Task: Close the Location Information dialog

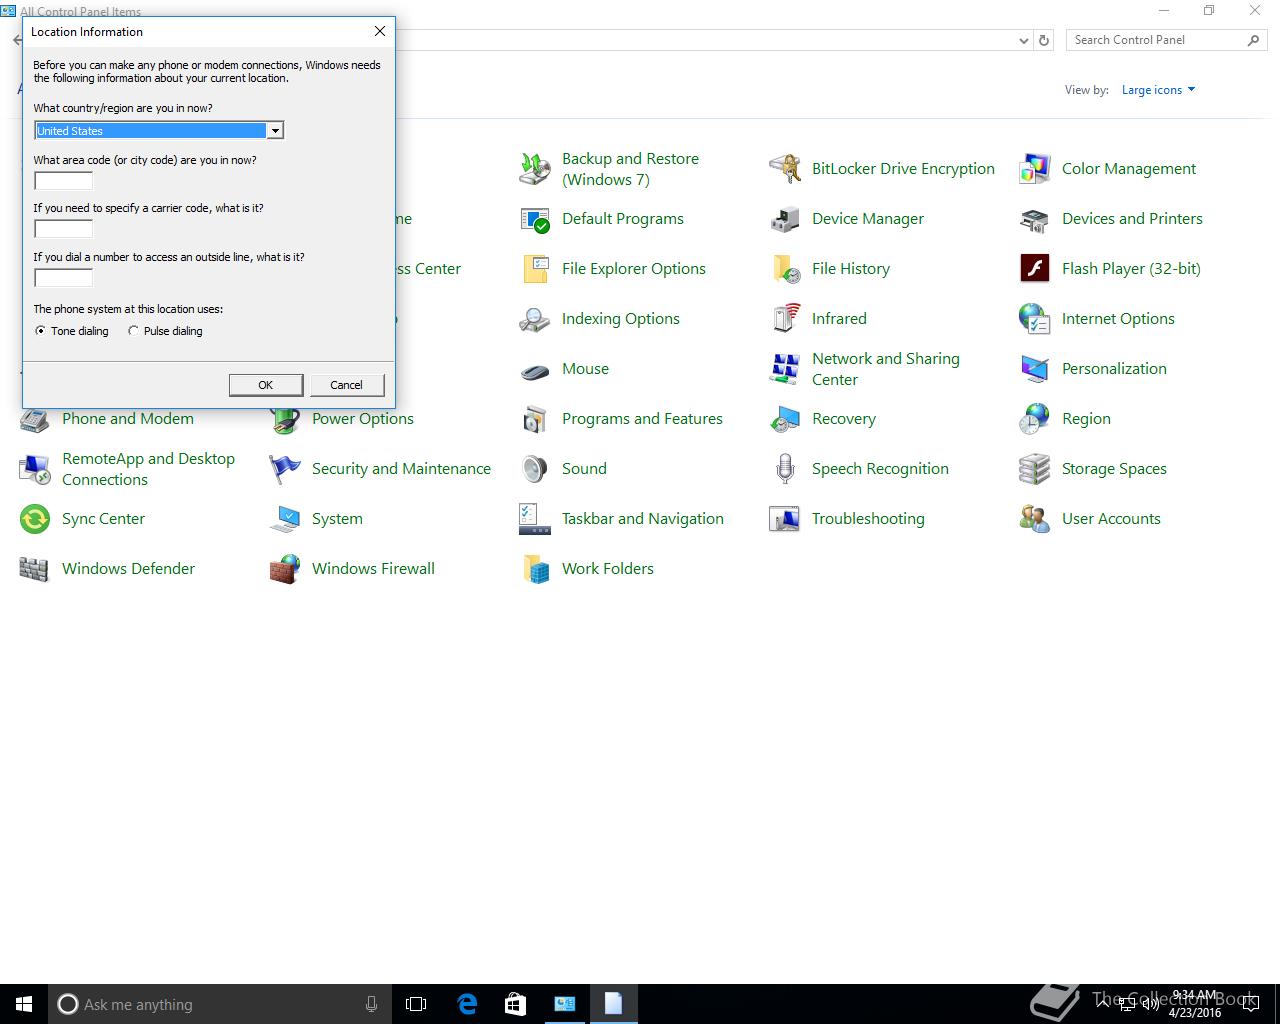Action: point(380,31)
